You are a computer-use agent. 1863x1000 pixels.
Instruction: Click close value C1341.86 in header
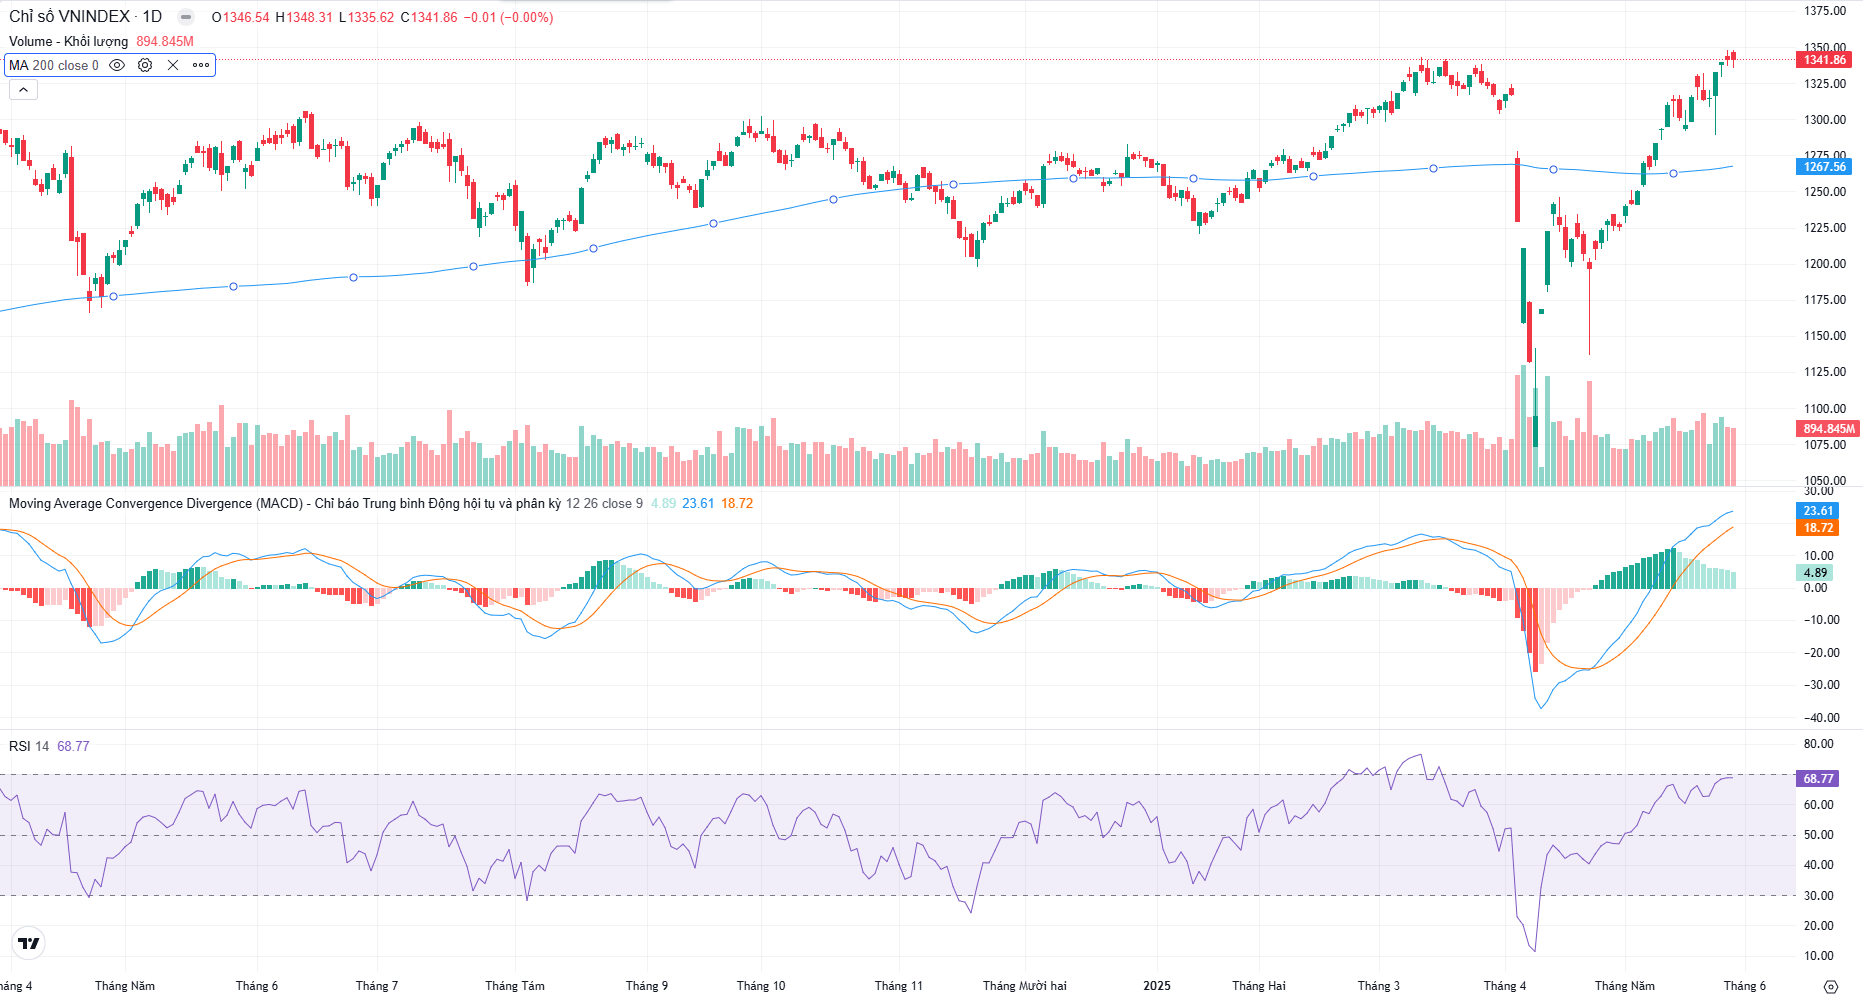[x=429, y=17]
